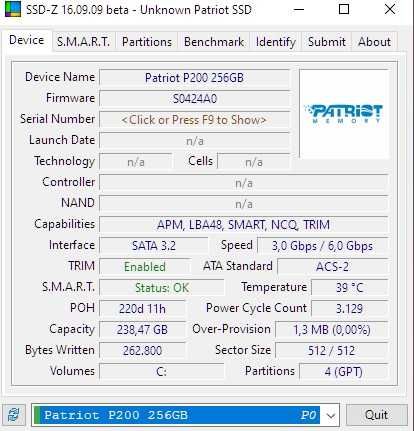Viewport: 414px width, 431px height.
Task: Click the Power Cycle Count label
Action: (256, 308)
